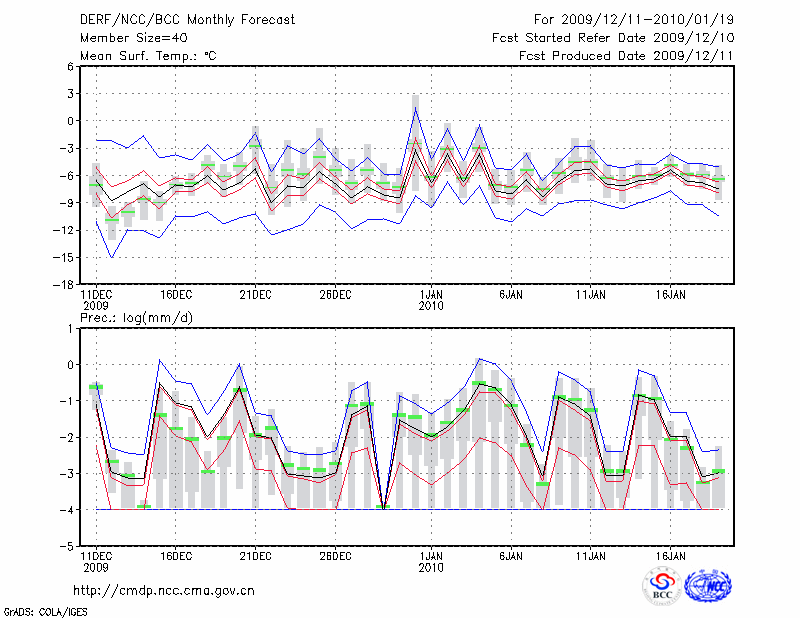The height and width of the screenshot is (618, 800).
Task: Click the NCC circular logo
Action: [x=707, y=586]
